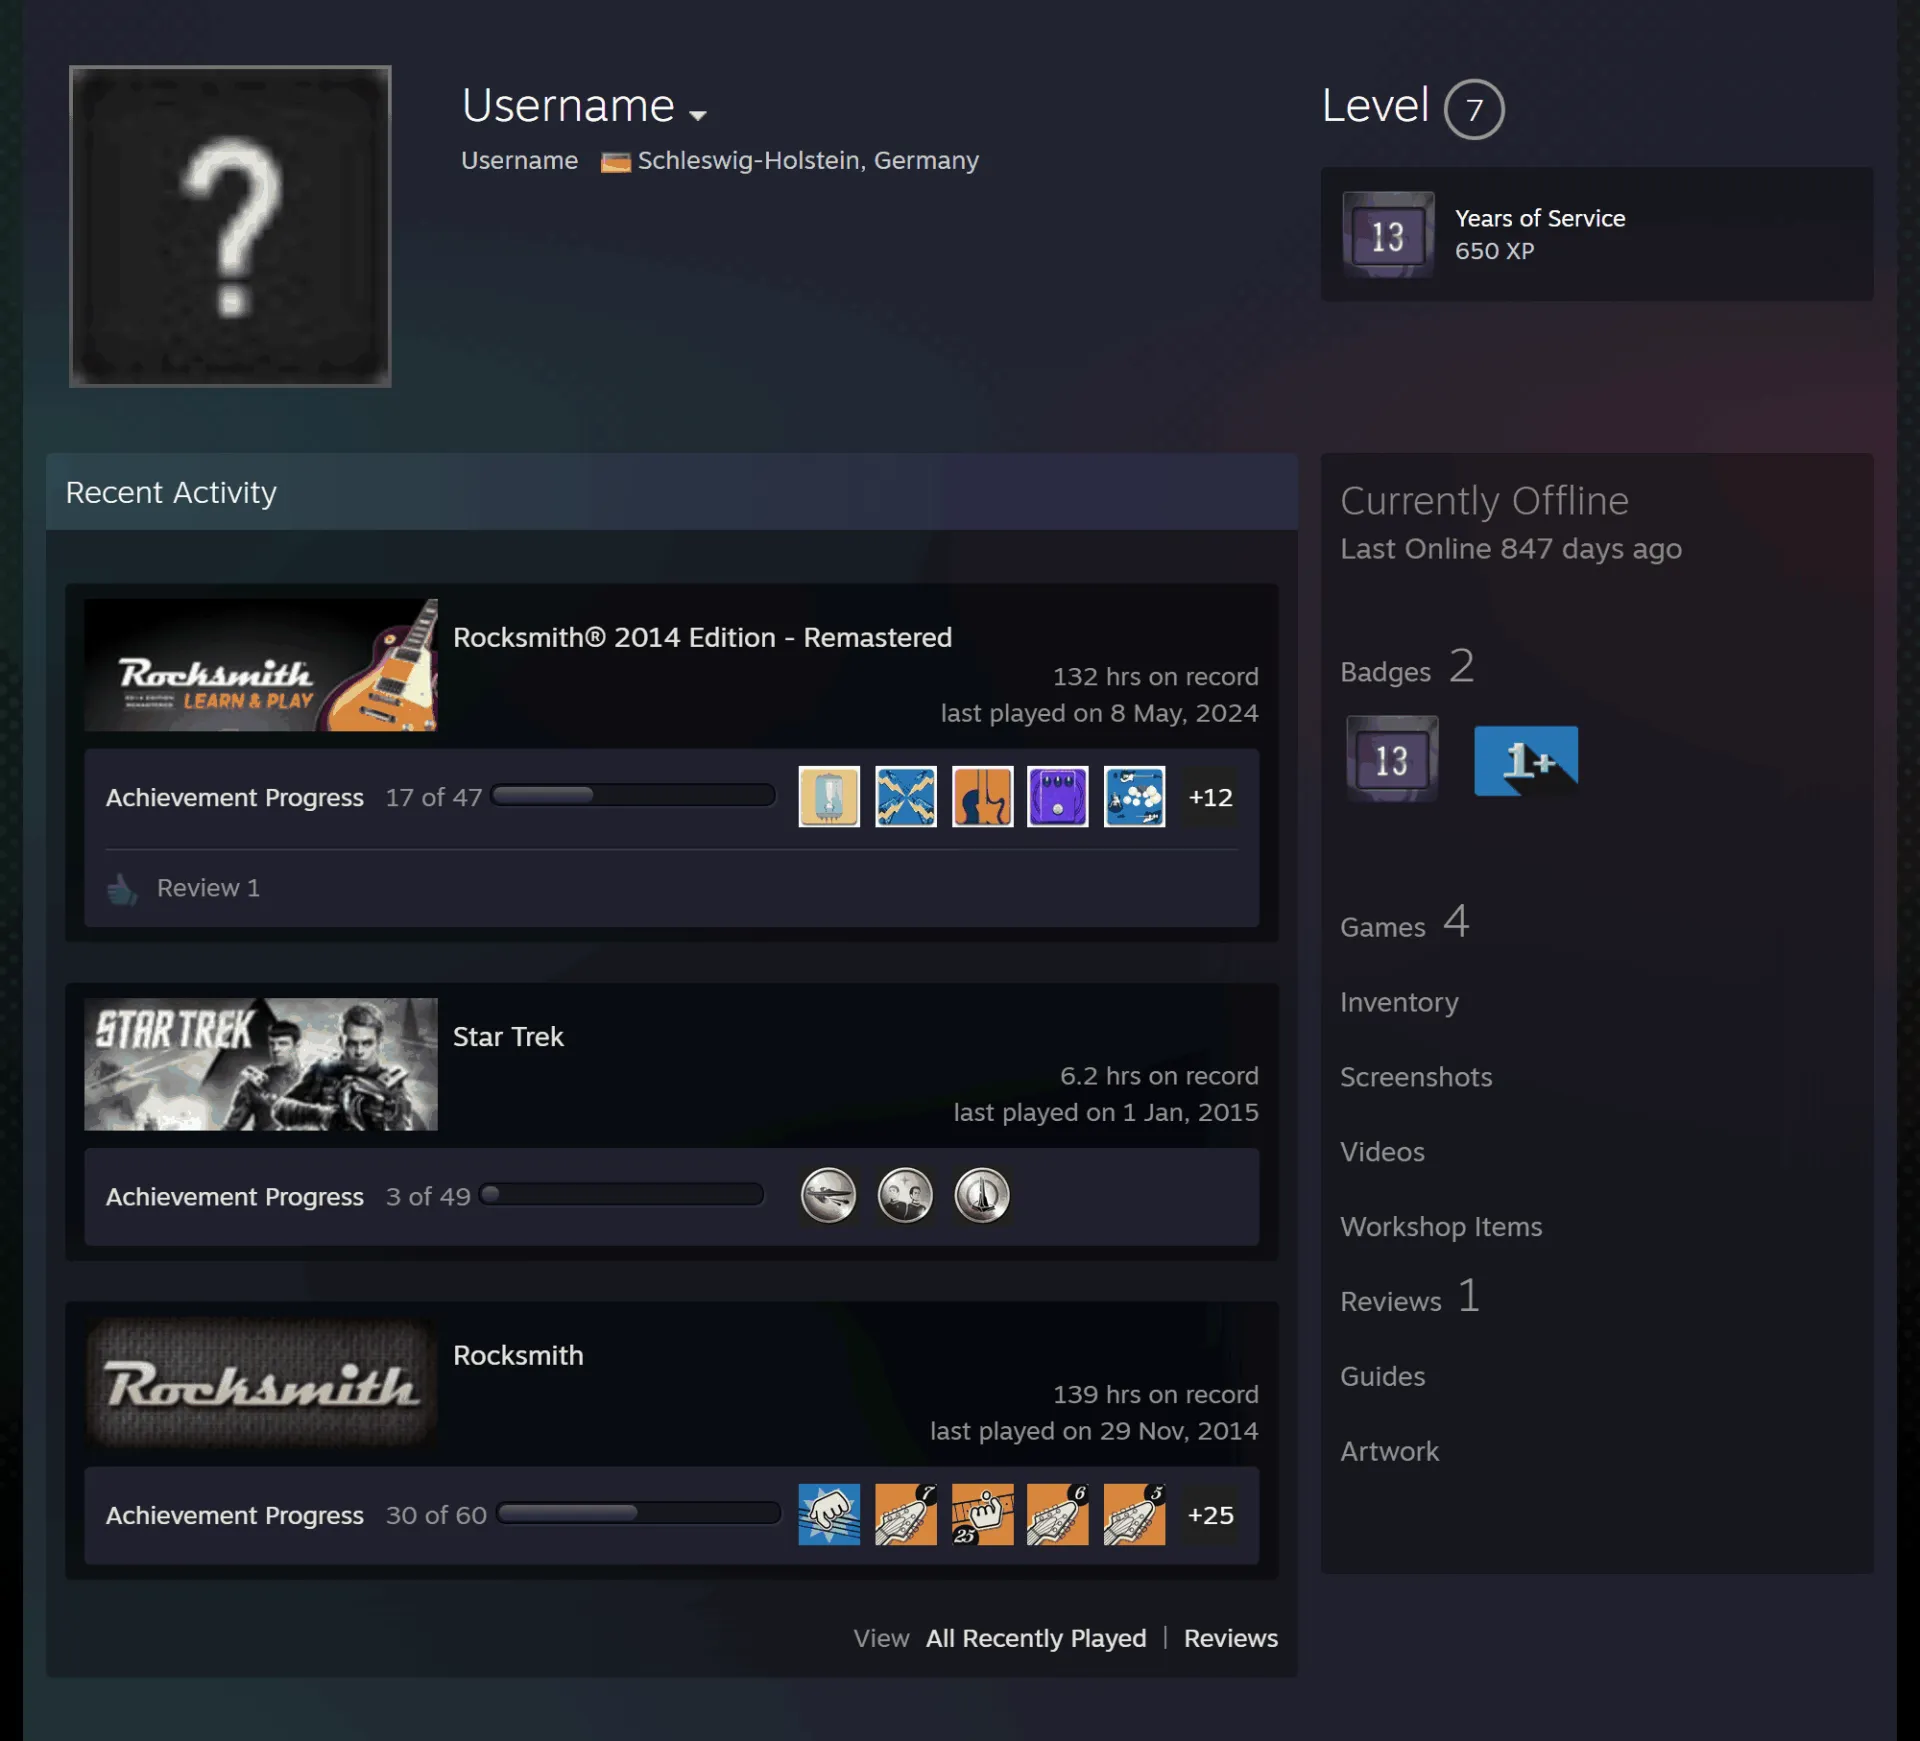Open the Reviews link at bottom of Recent Activity

click(x=1231, y=1638)
